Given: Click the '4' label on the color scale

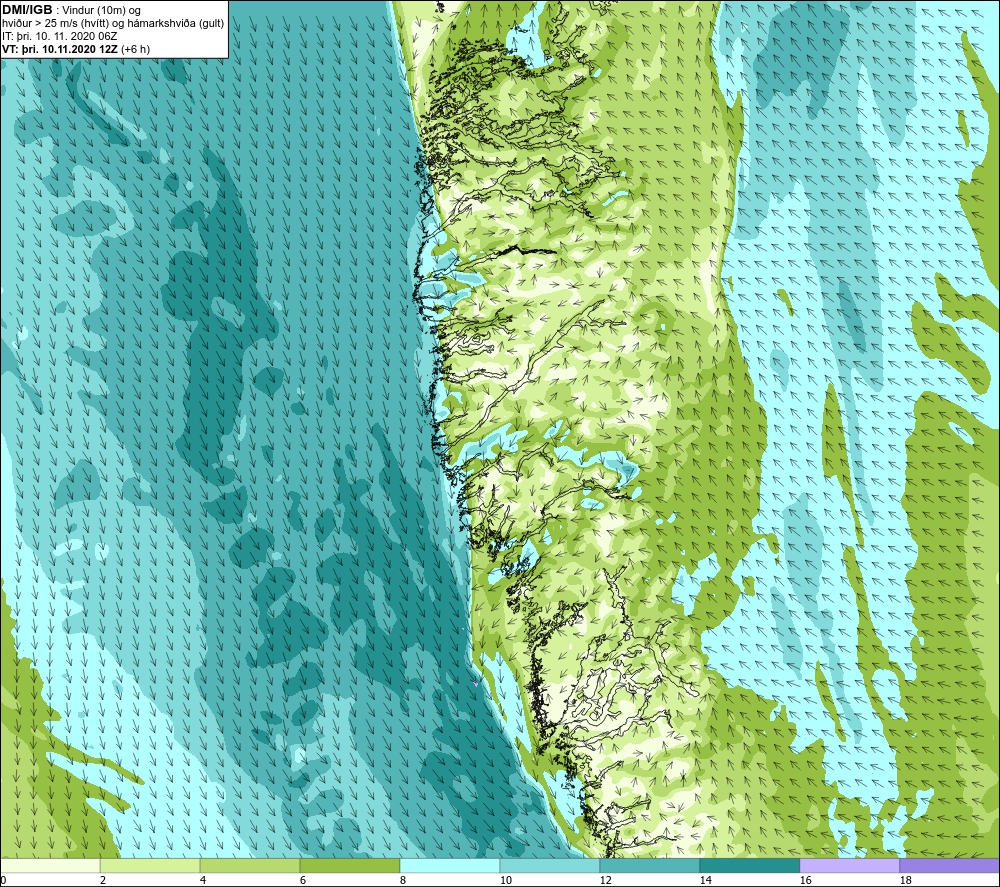Looking at the screenshot, I should click(x=203, y=880).
